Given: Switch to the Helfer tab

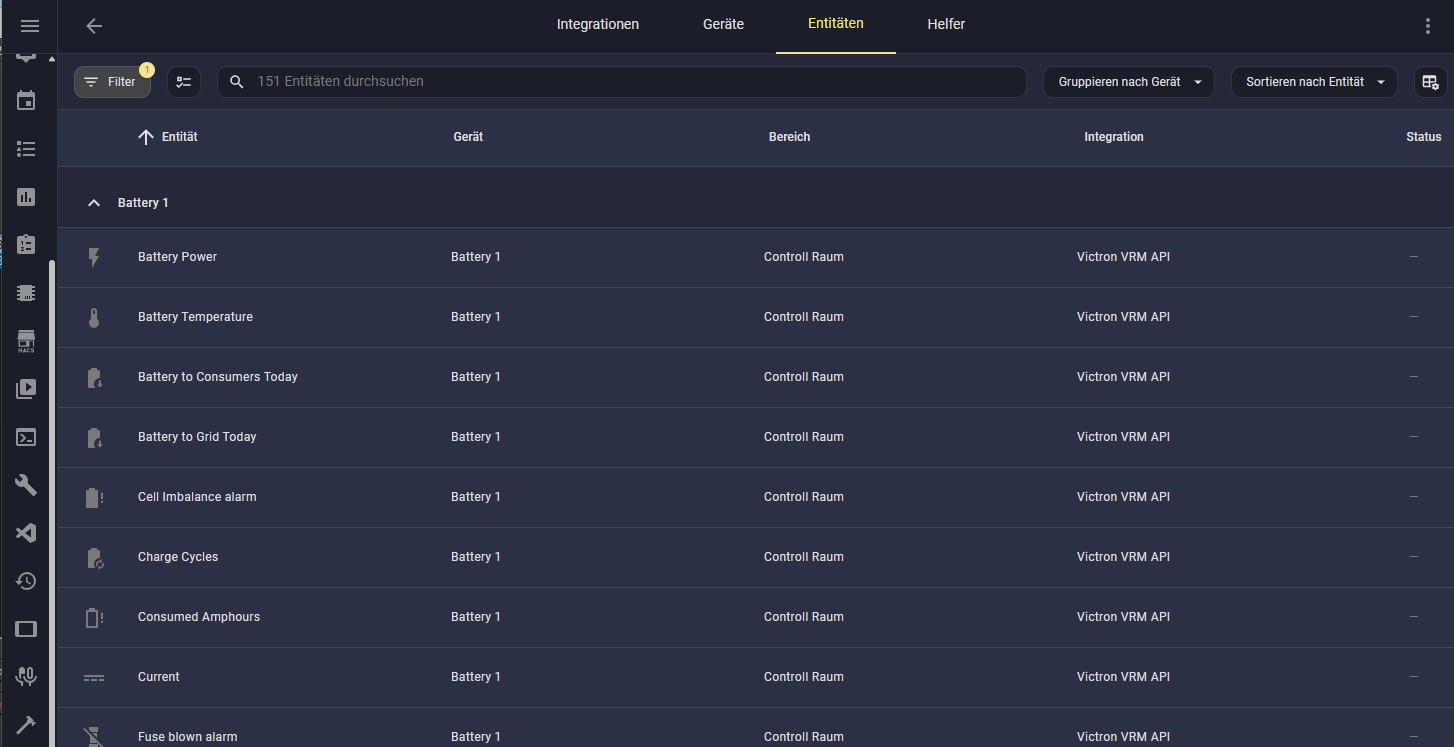Looking at the screenshot, I should 945,25.
